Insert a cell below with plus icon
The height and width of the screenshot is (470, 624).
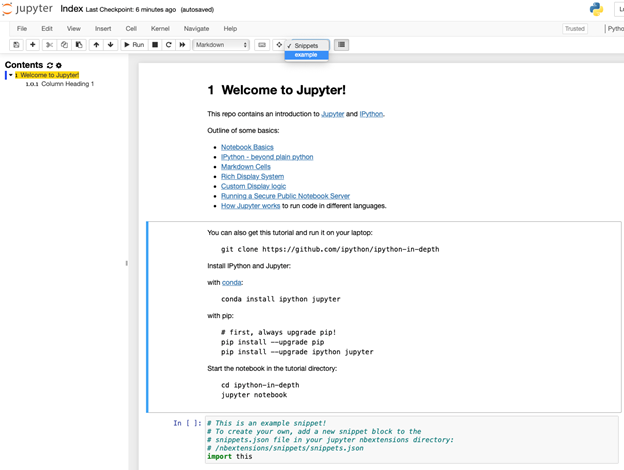tap(33, 45)
